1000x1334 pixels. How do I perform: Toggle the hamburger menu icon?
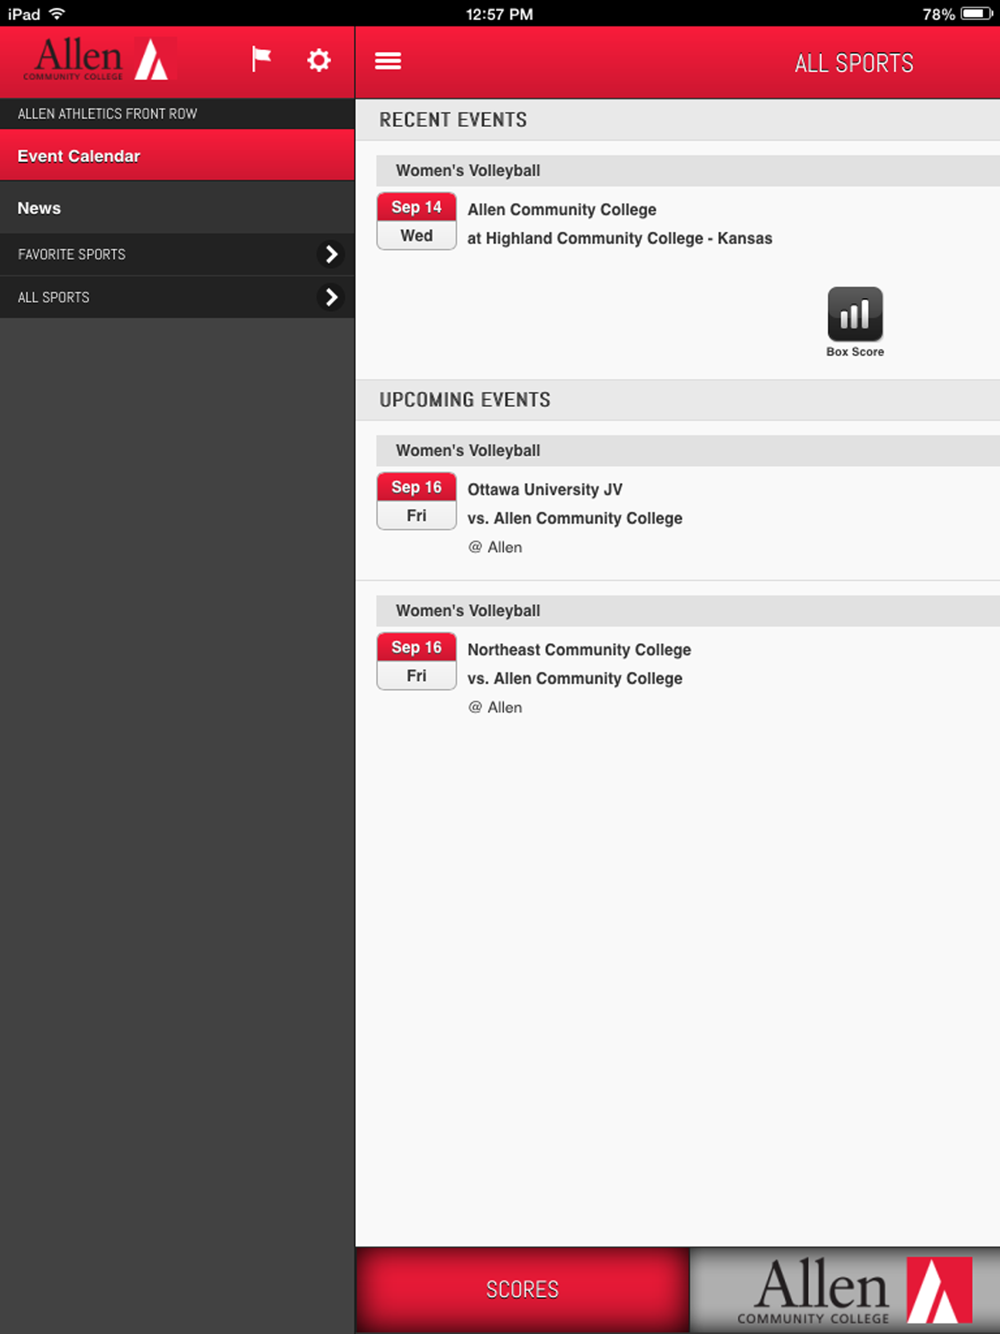[388, 61]
